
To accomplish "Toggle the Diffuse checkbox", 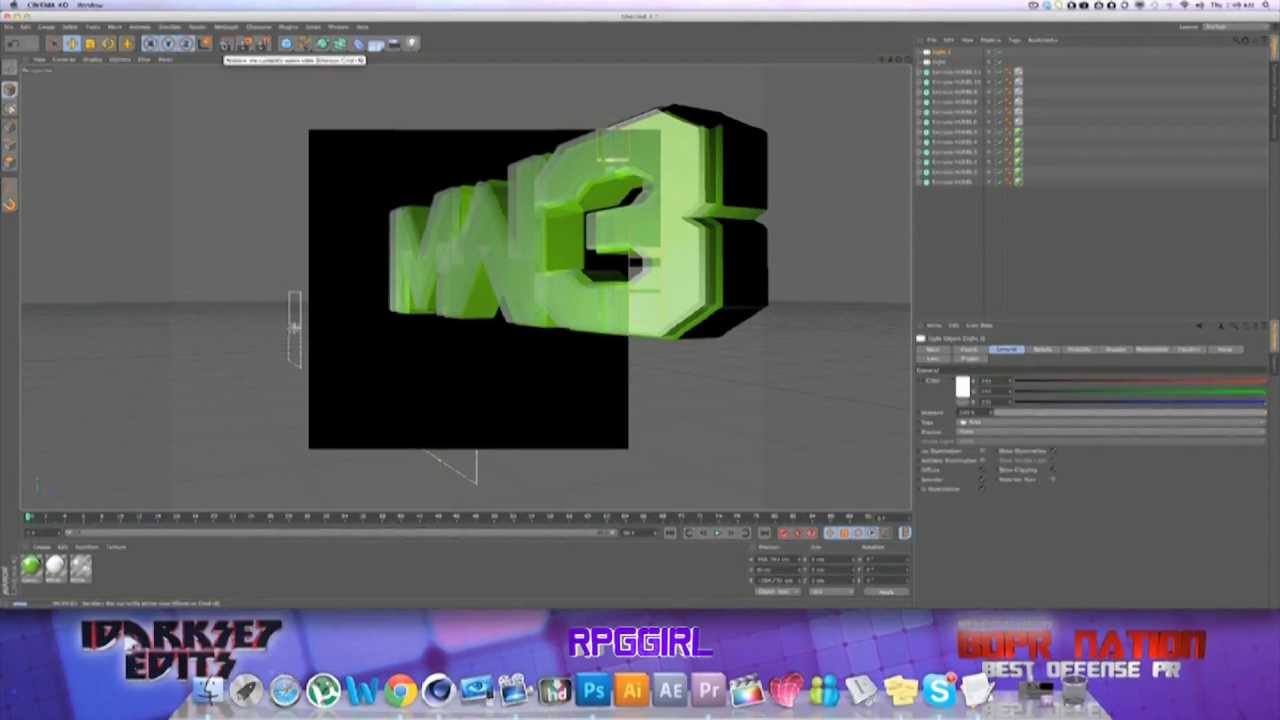I will (x=982, y=470).
